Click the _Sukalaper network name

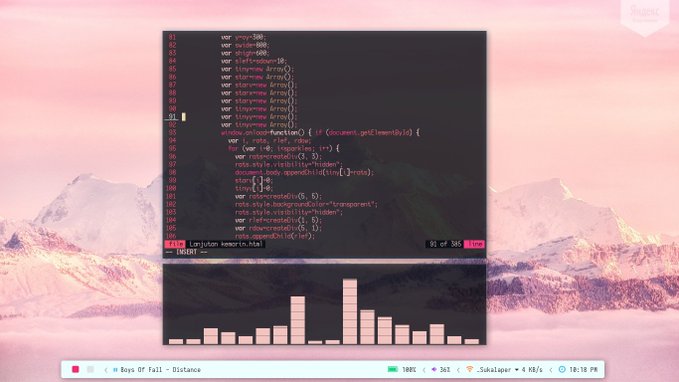tap(494, 369)
